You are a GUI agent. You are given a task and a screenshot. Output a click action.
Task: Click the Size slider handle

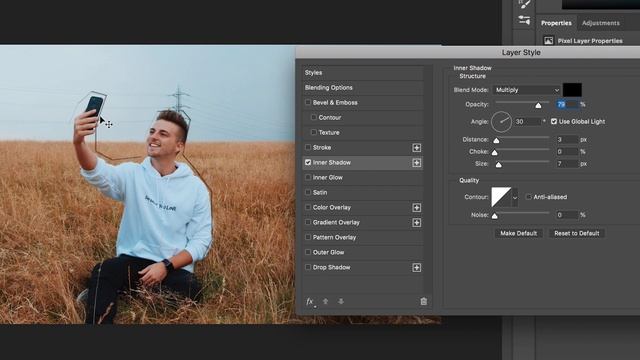point(498,165)
